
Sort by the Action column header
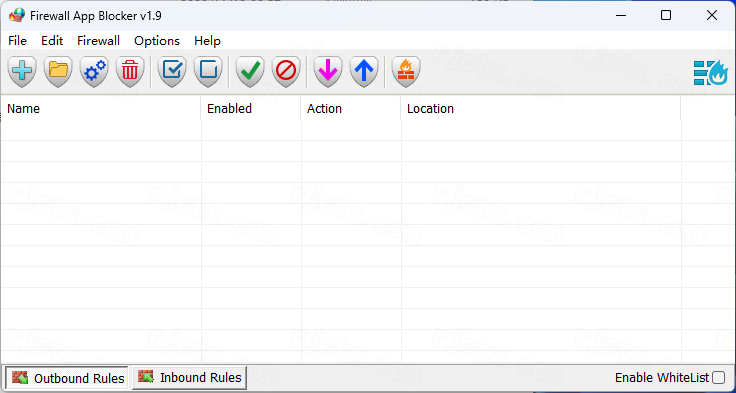[351, 108]
